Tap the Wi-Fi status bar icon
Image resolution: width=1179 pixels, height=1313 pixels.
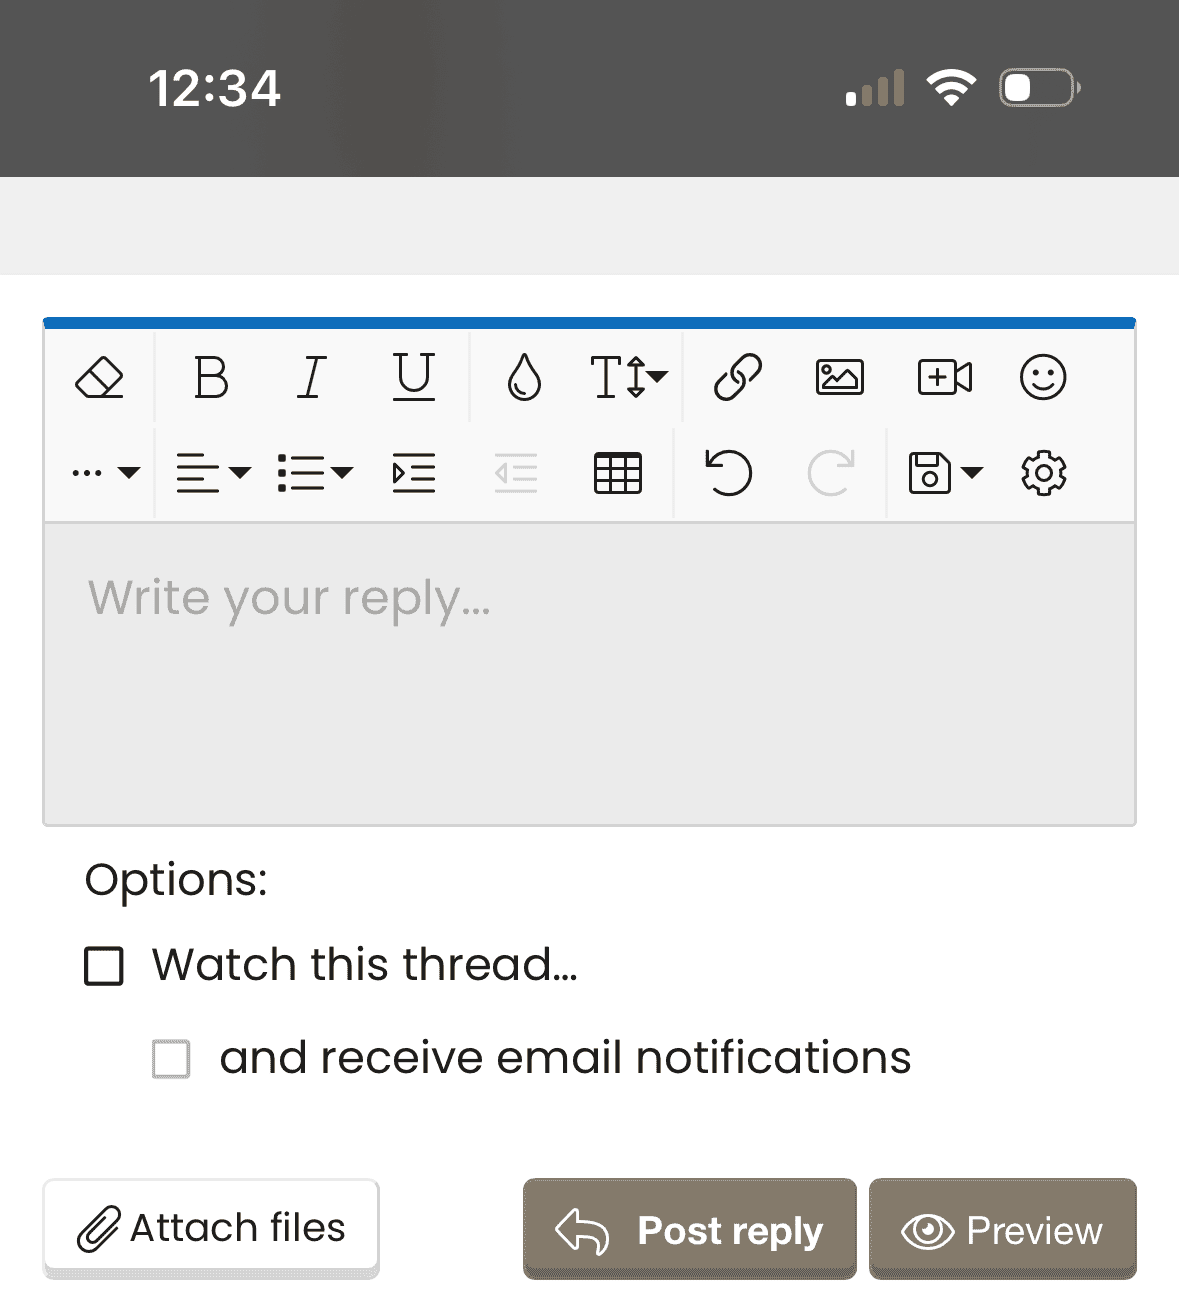click(x=951, y=88)
